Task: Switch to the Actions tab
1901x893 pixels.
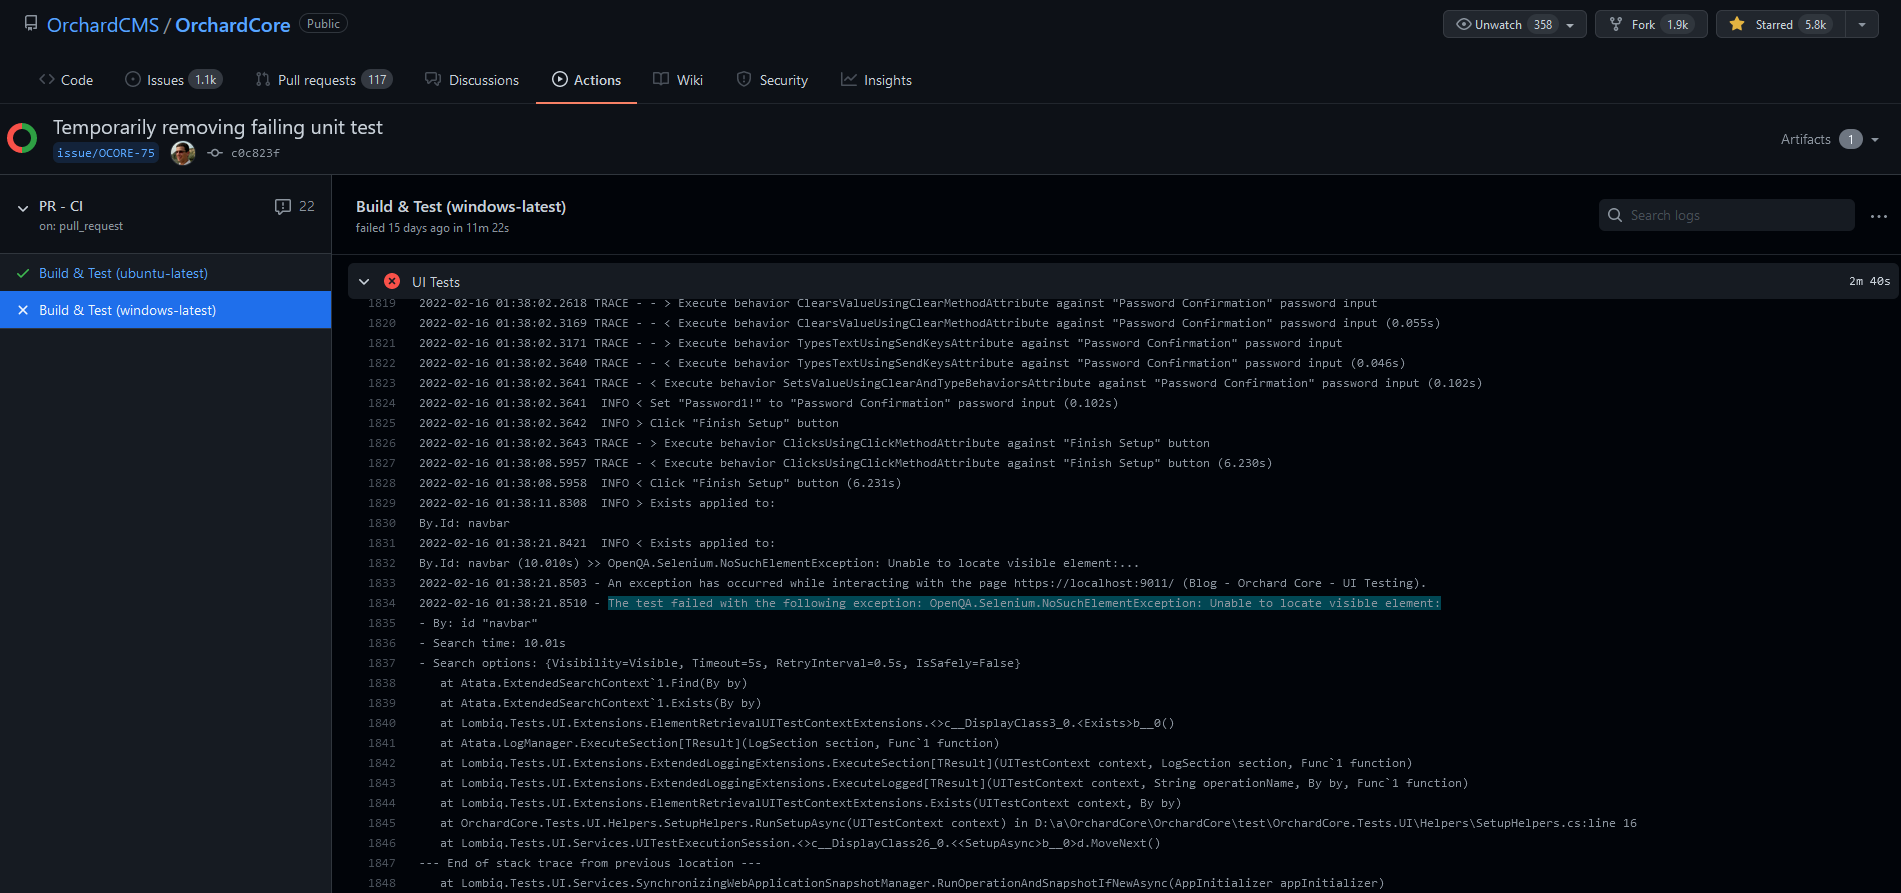Action: tap(587, 80)
